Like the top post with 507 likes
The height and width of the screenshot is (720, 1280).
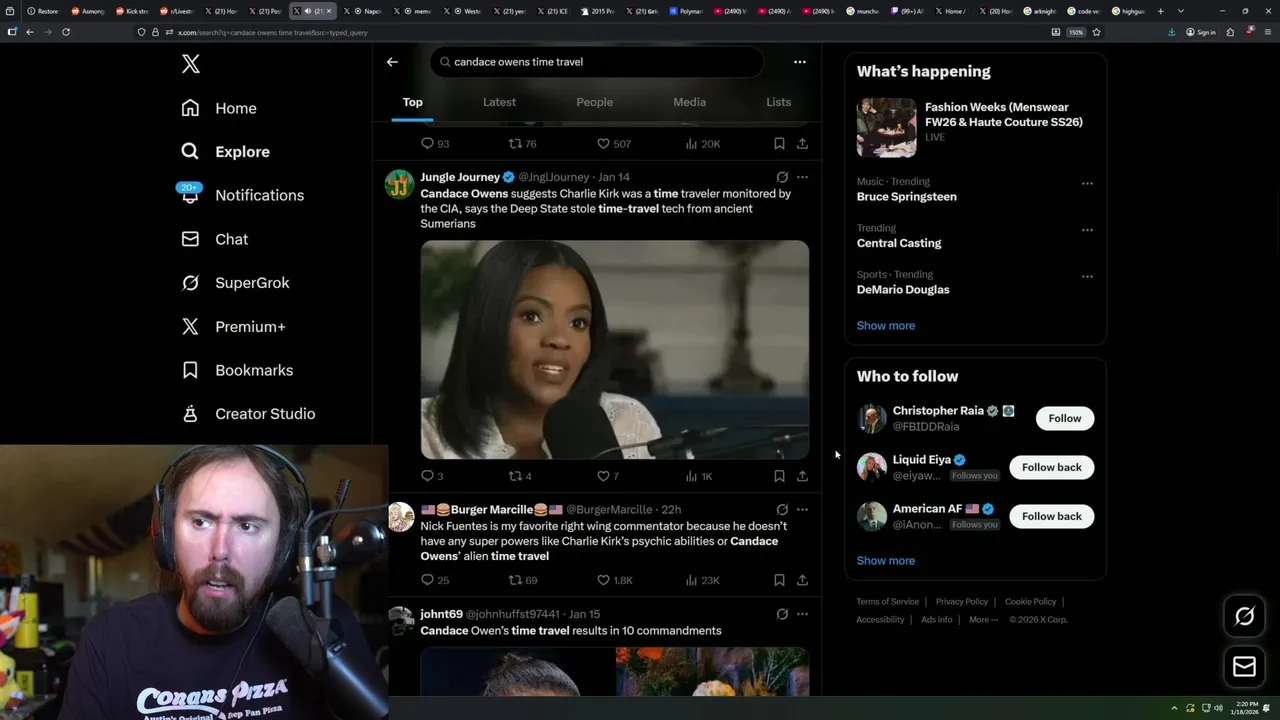tap(614, 144)
